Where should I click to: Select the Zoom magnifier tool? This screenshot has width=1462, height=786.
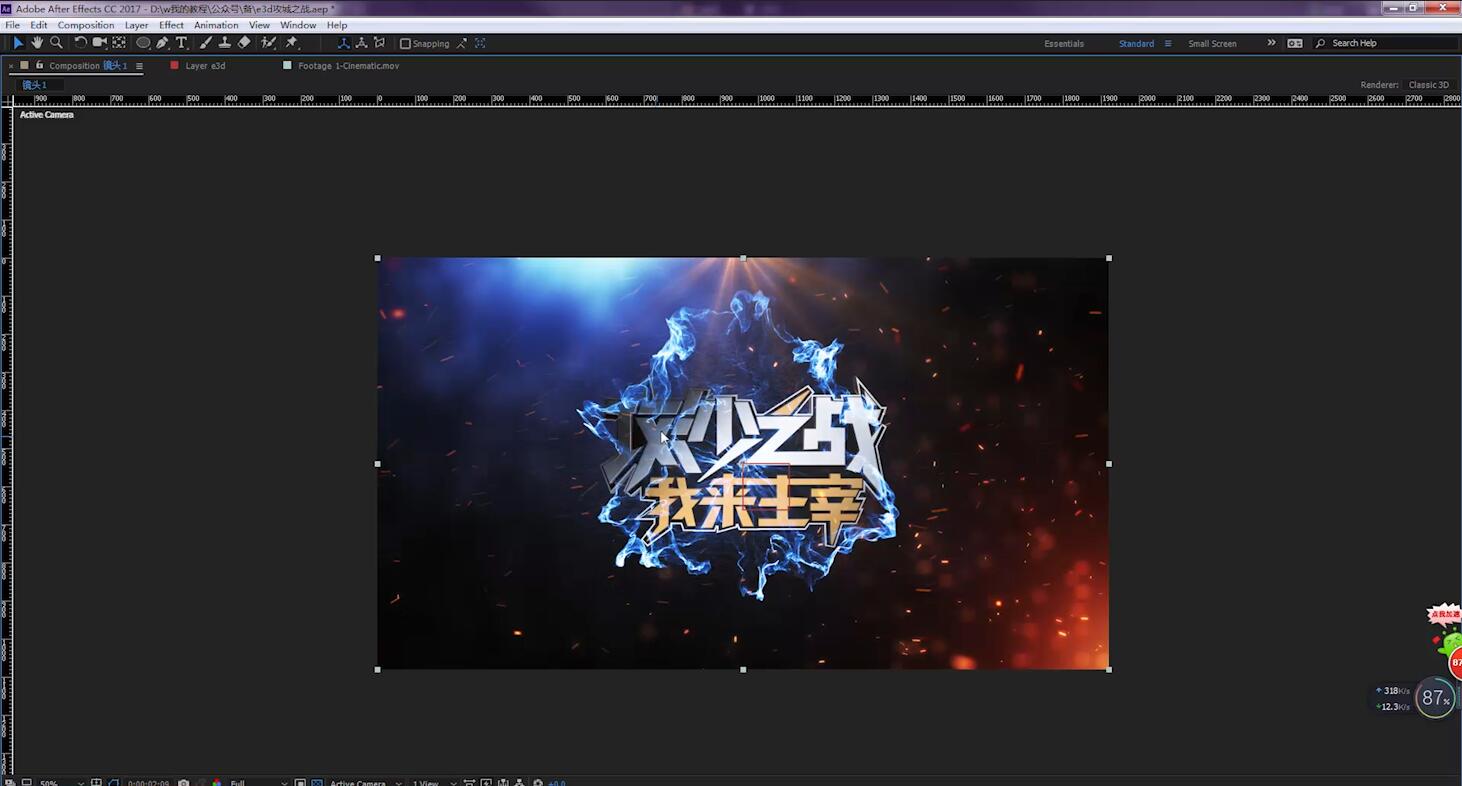pyautogui.click(x=56, y=43)
